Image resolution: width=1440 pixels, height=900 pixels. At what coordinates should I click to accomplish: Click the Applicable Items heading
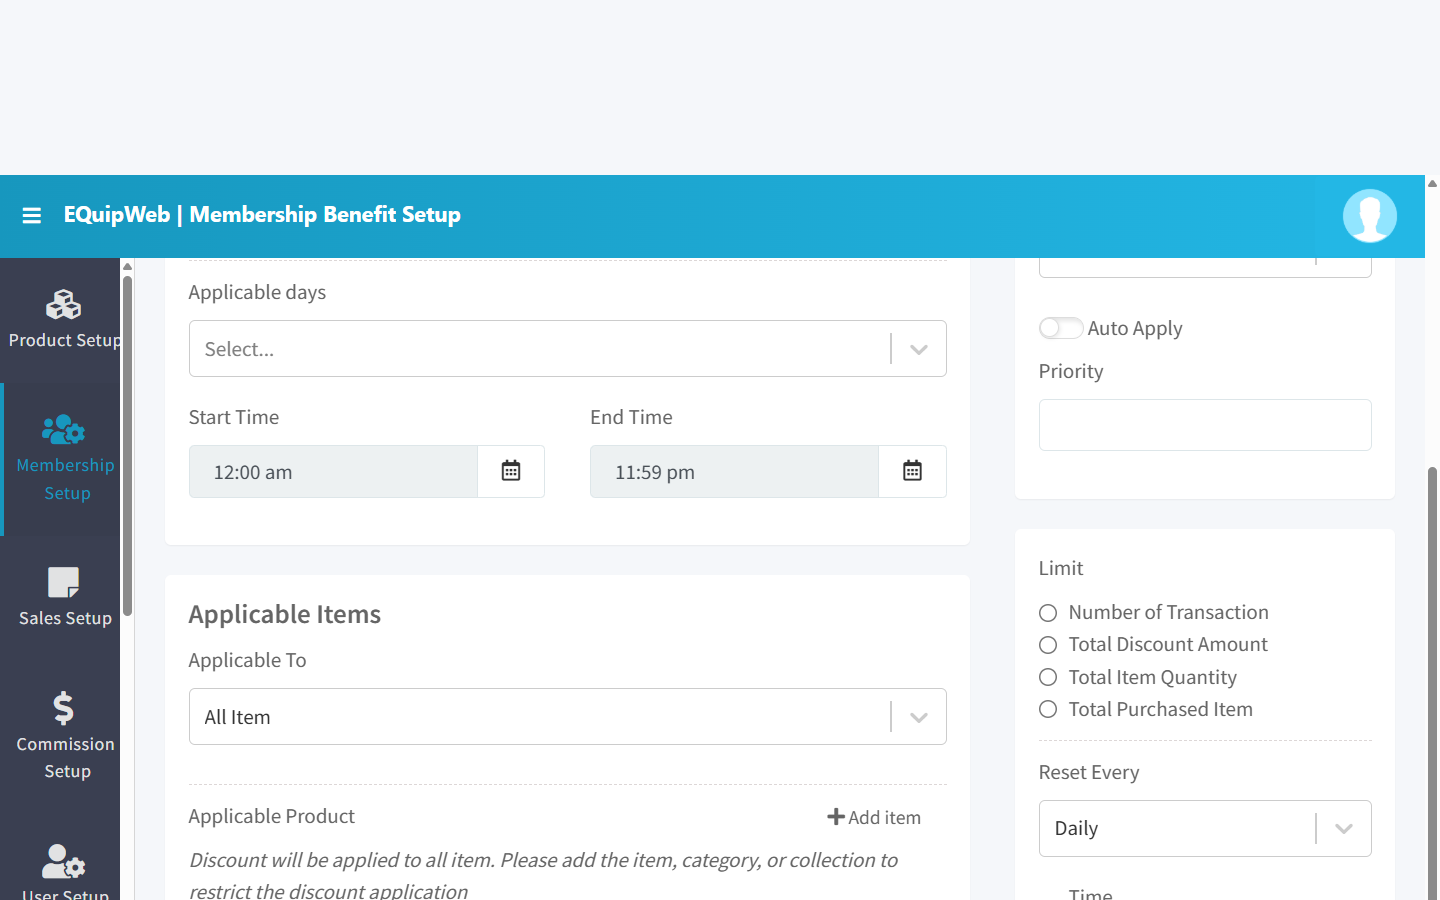285,614
